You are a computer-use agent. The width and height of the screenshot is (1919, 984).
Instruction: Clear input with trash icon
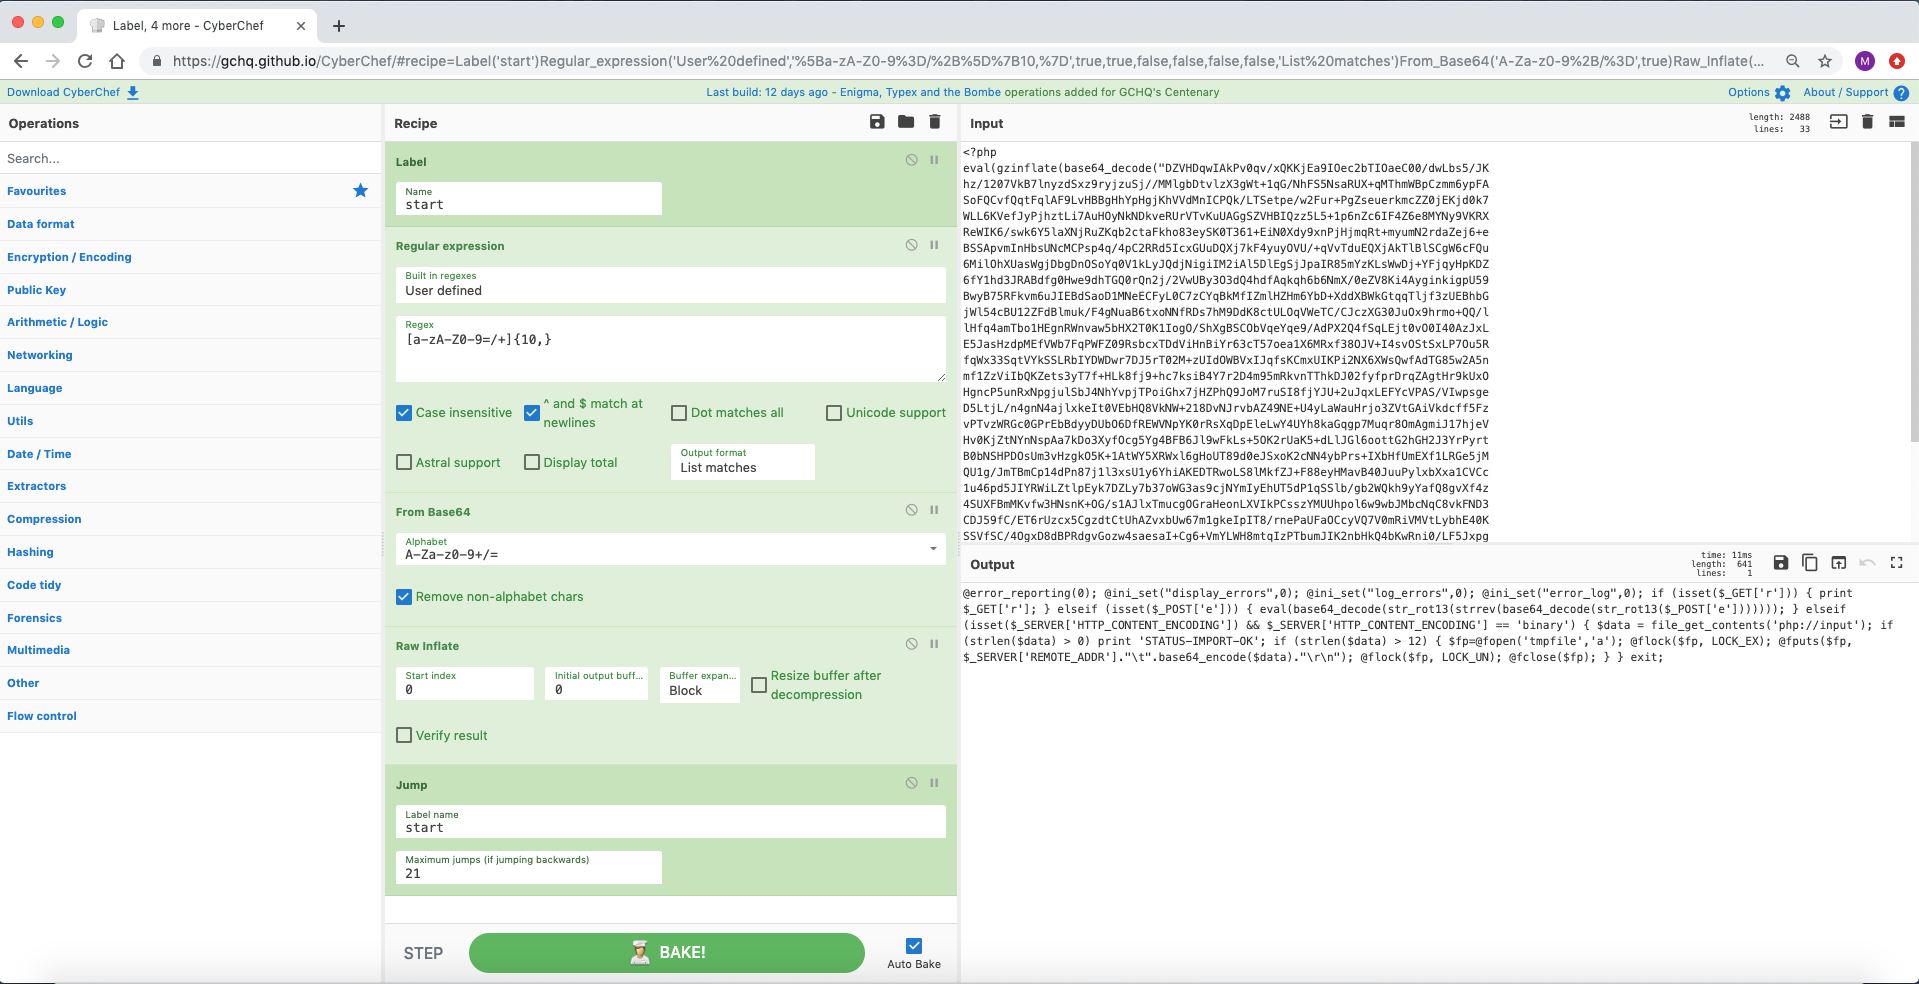(1867, 122)
